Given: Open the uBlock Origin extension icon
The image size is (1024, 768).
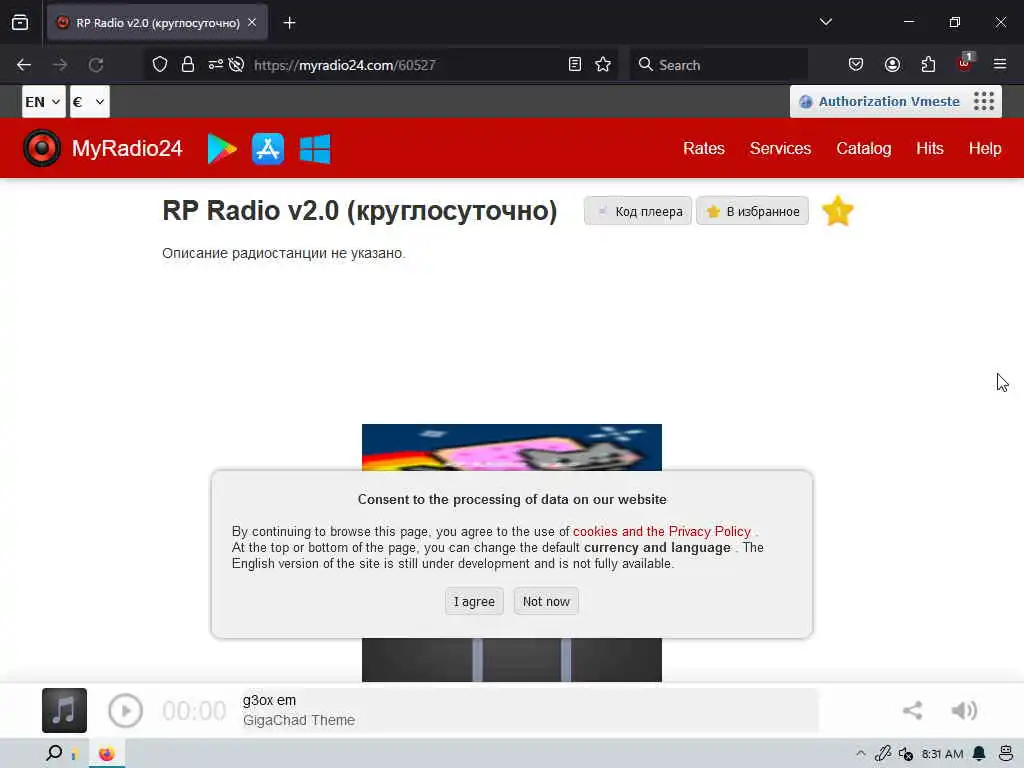Looking at the screenshot, I should tap(965, 63).
